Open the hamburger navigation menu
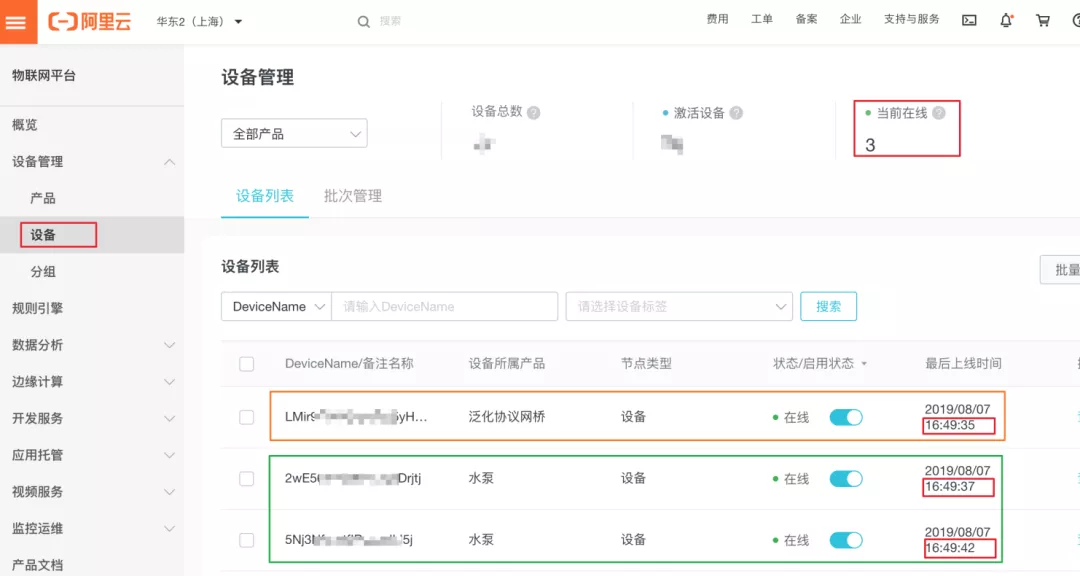Image resolution: width=1080 pixels, height=576 pixels. tap(18, 21)
